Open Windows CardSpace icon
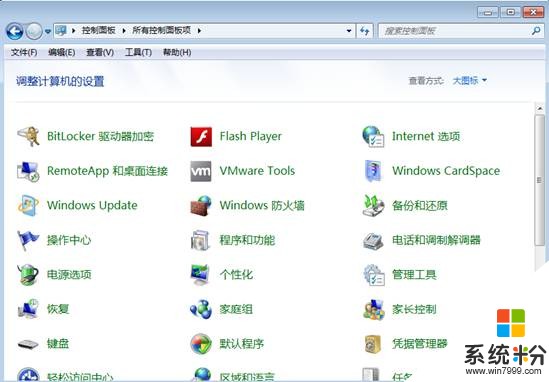 pos(373,171)
